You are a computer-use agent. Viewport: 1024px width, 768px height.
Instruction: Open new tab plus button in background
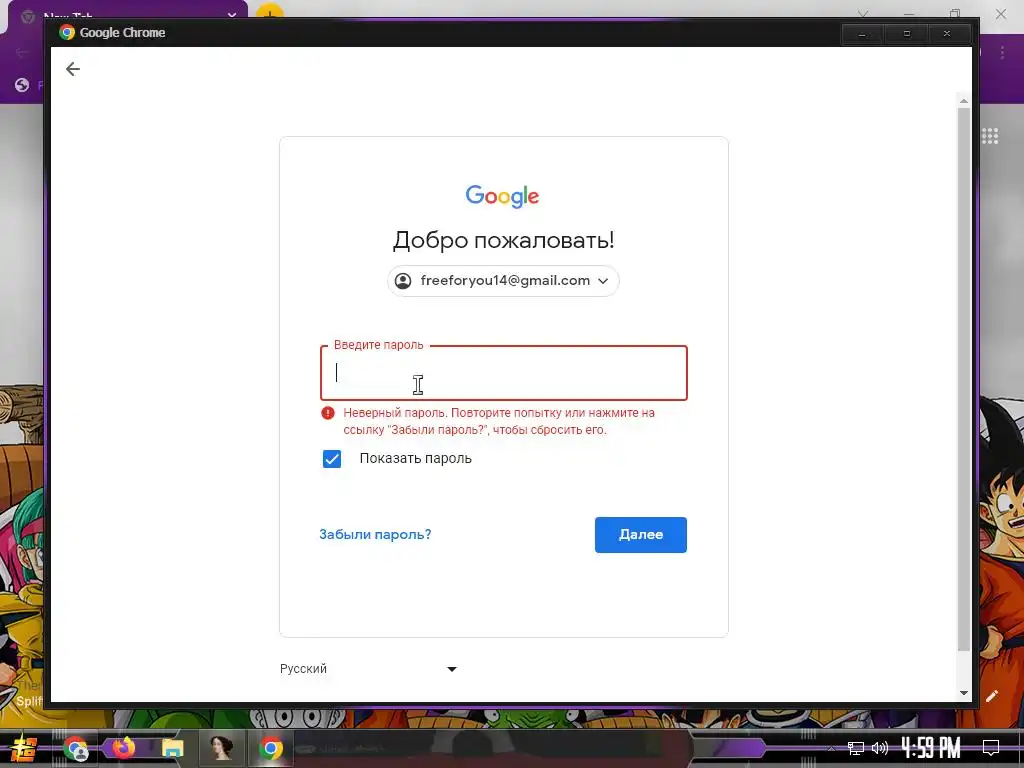point(269,12)
